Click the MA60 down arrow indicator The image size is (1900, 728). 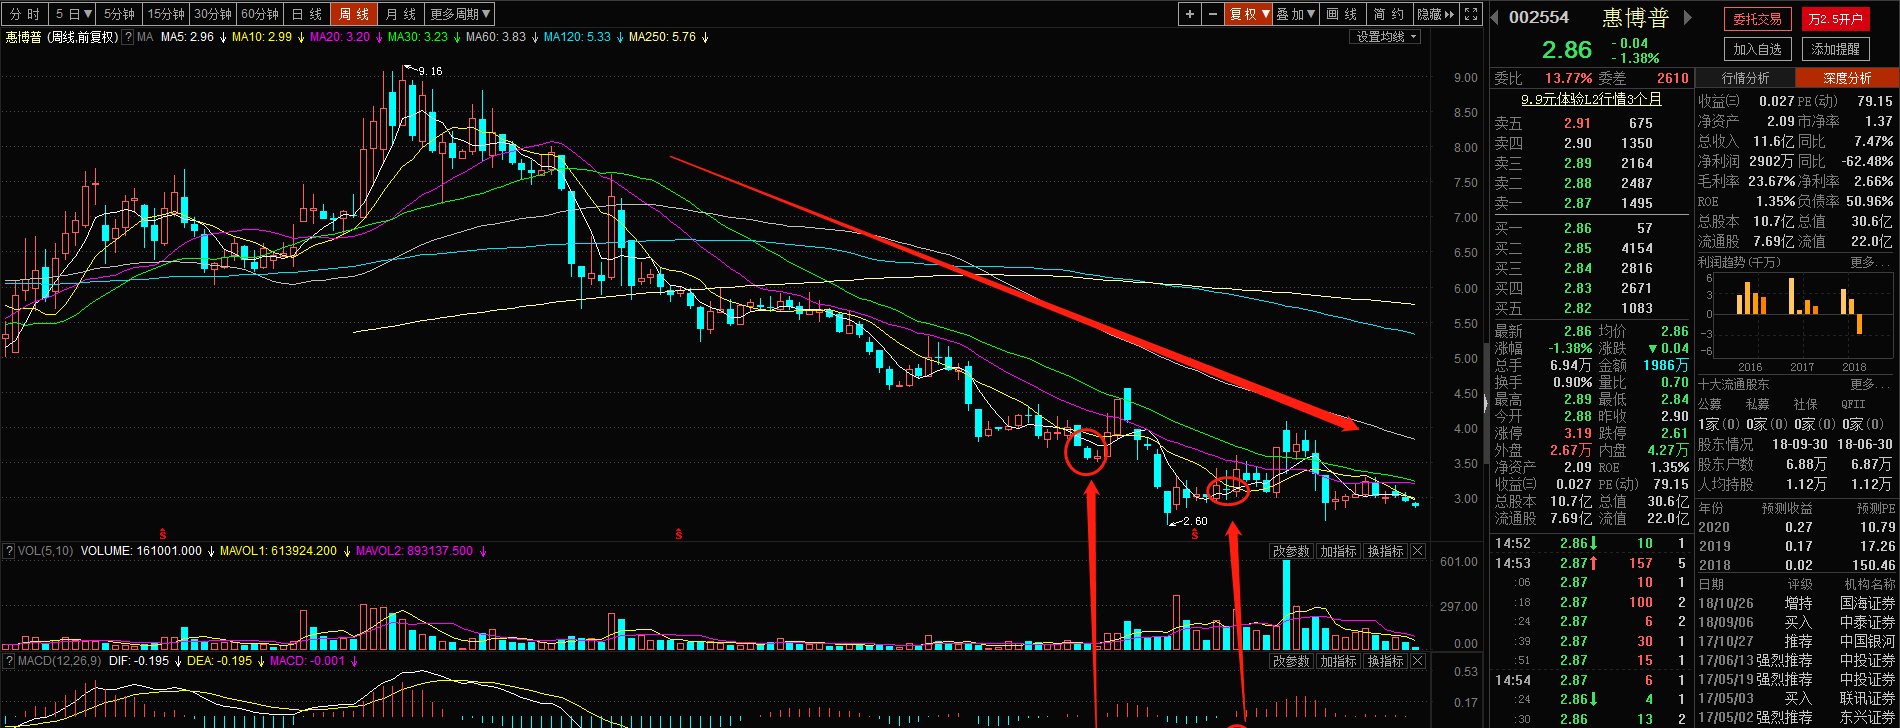click(534, 37)
